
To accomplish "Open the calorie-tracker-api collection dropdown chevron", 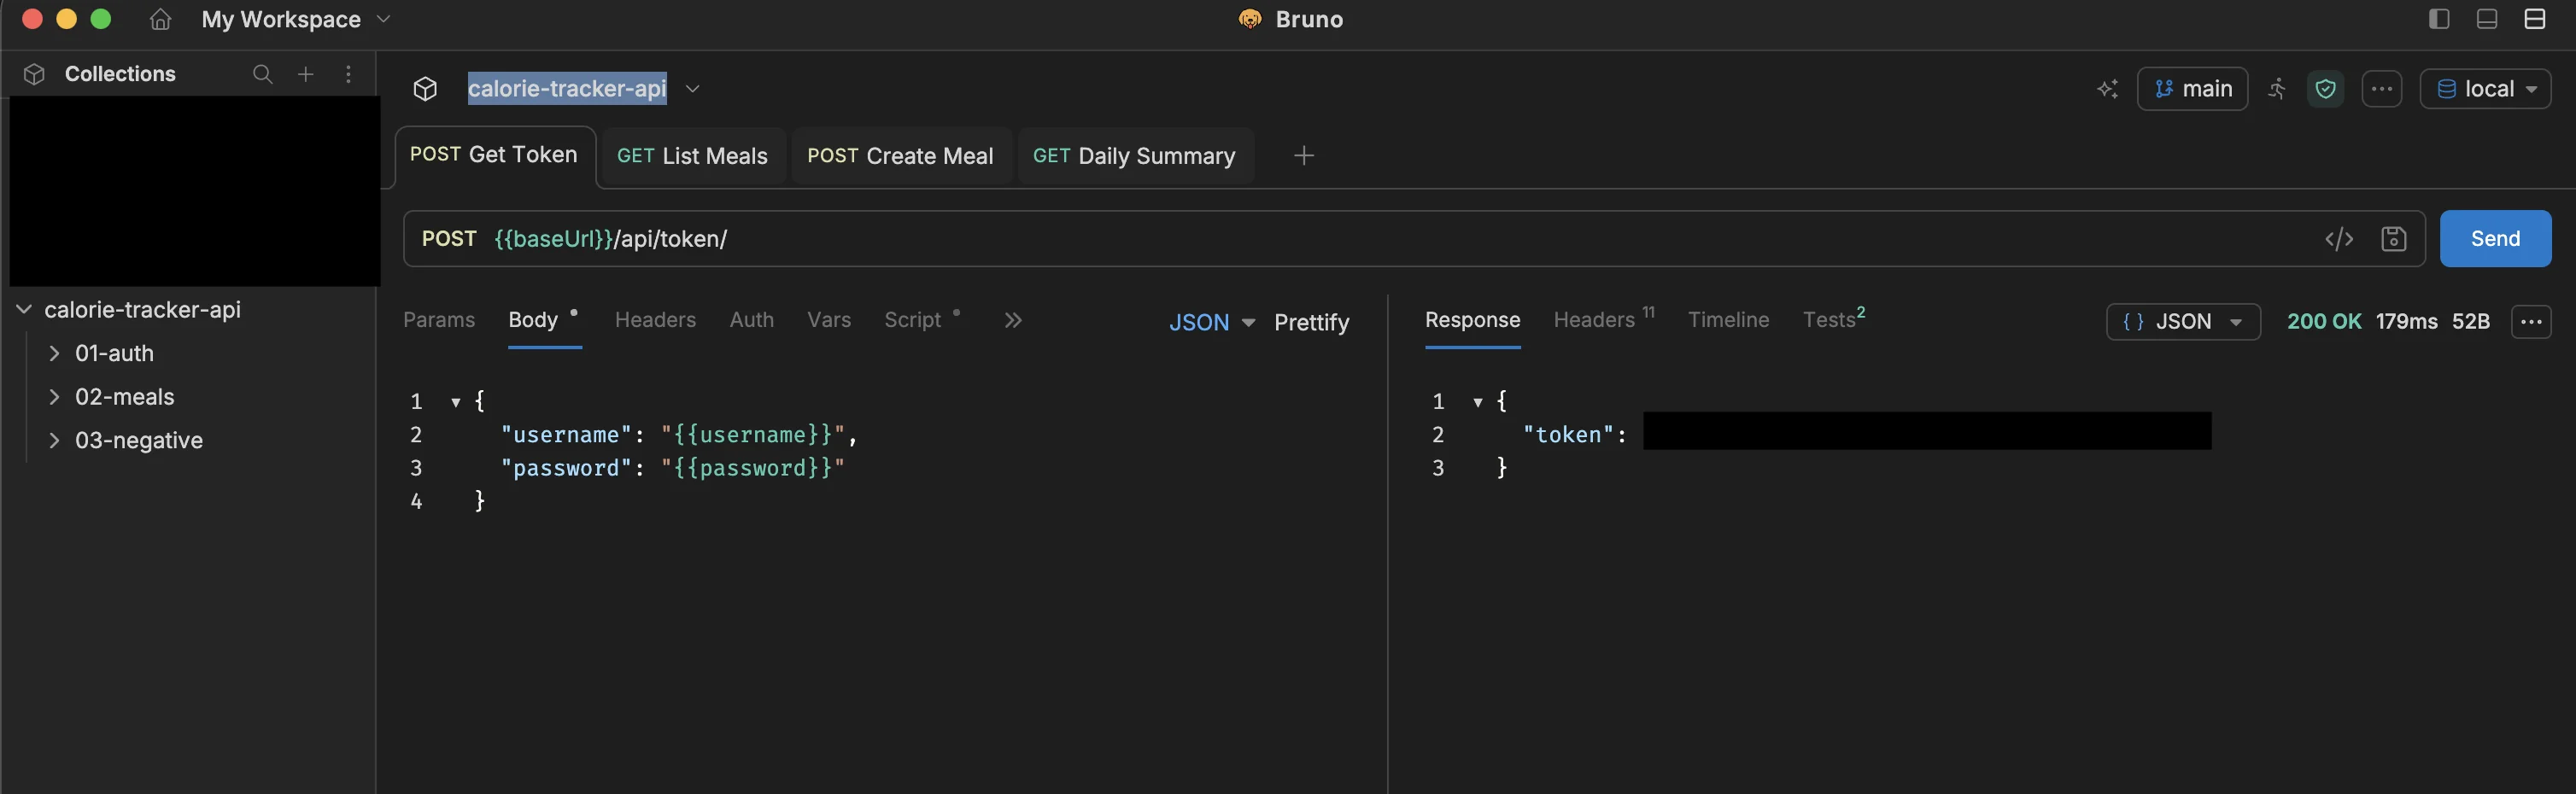I will 692,89.
